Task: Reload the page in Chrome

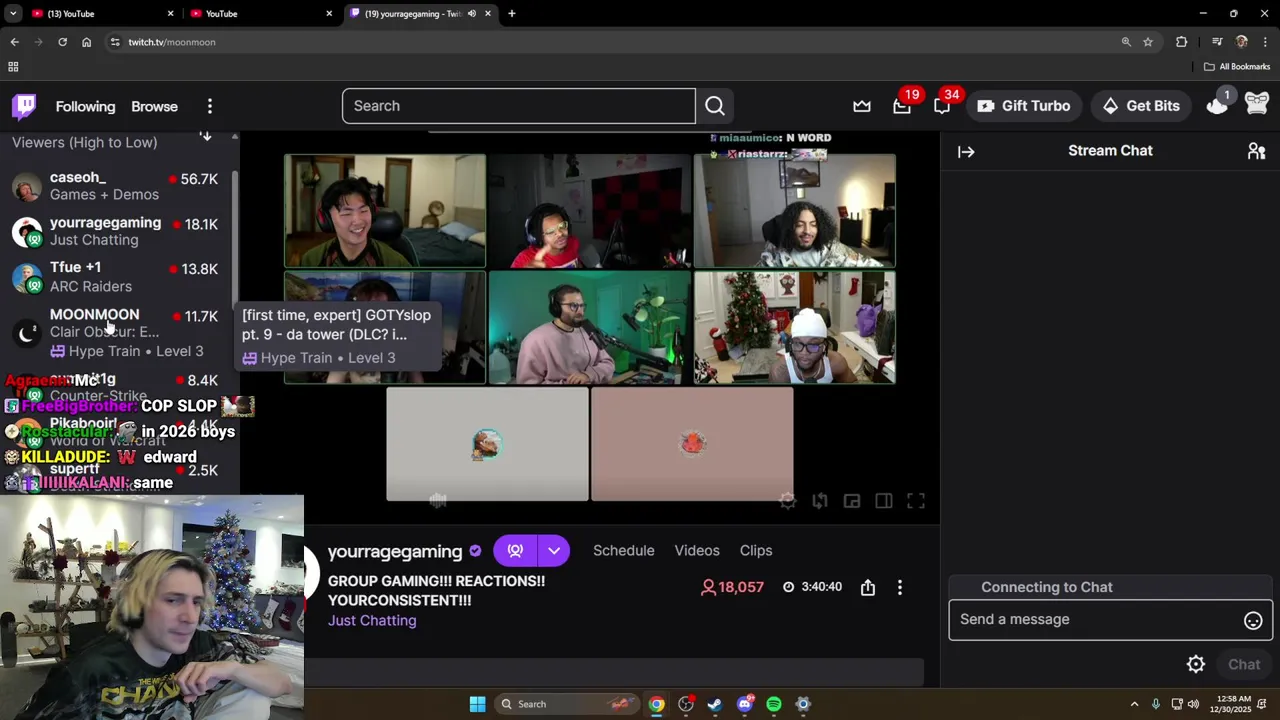Action: 62,42
